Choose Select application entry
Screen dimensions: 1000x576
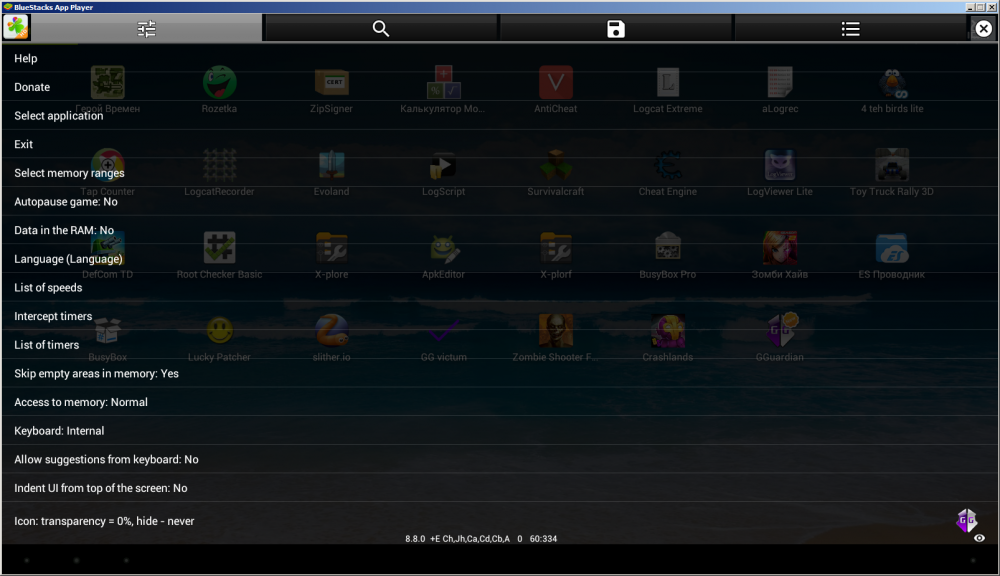[58, 116]
